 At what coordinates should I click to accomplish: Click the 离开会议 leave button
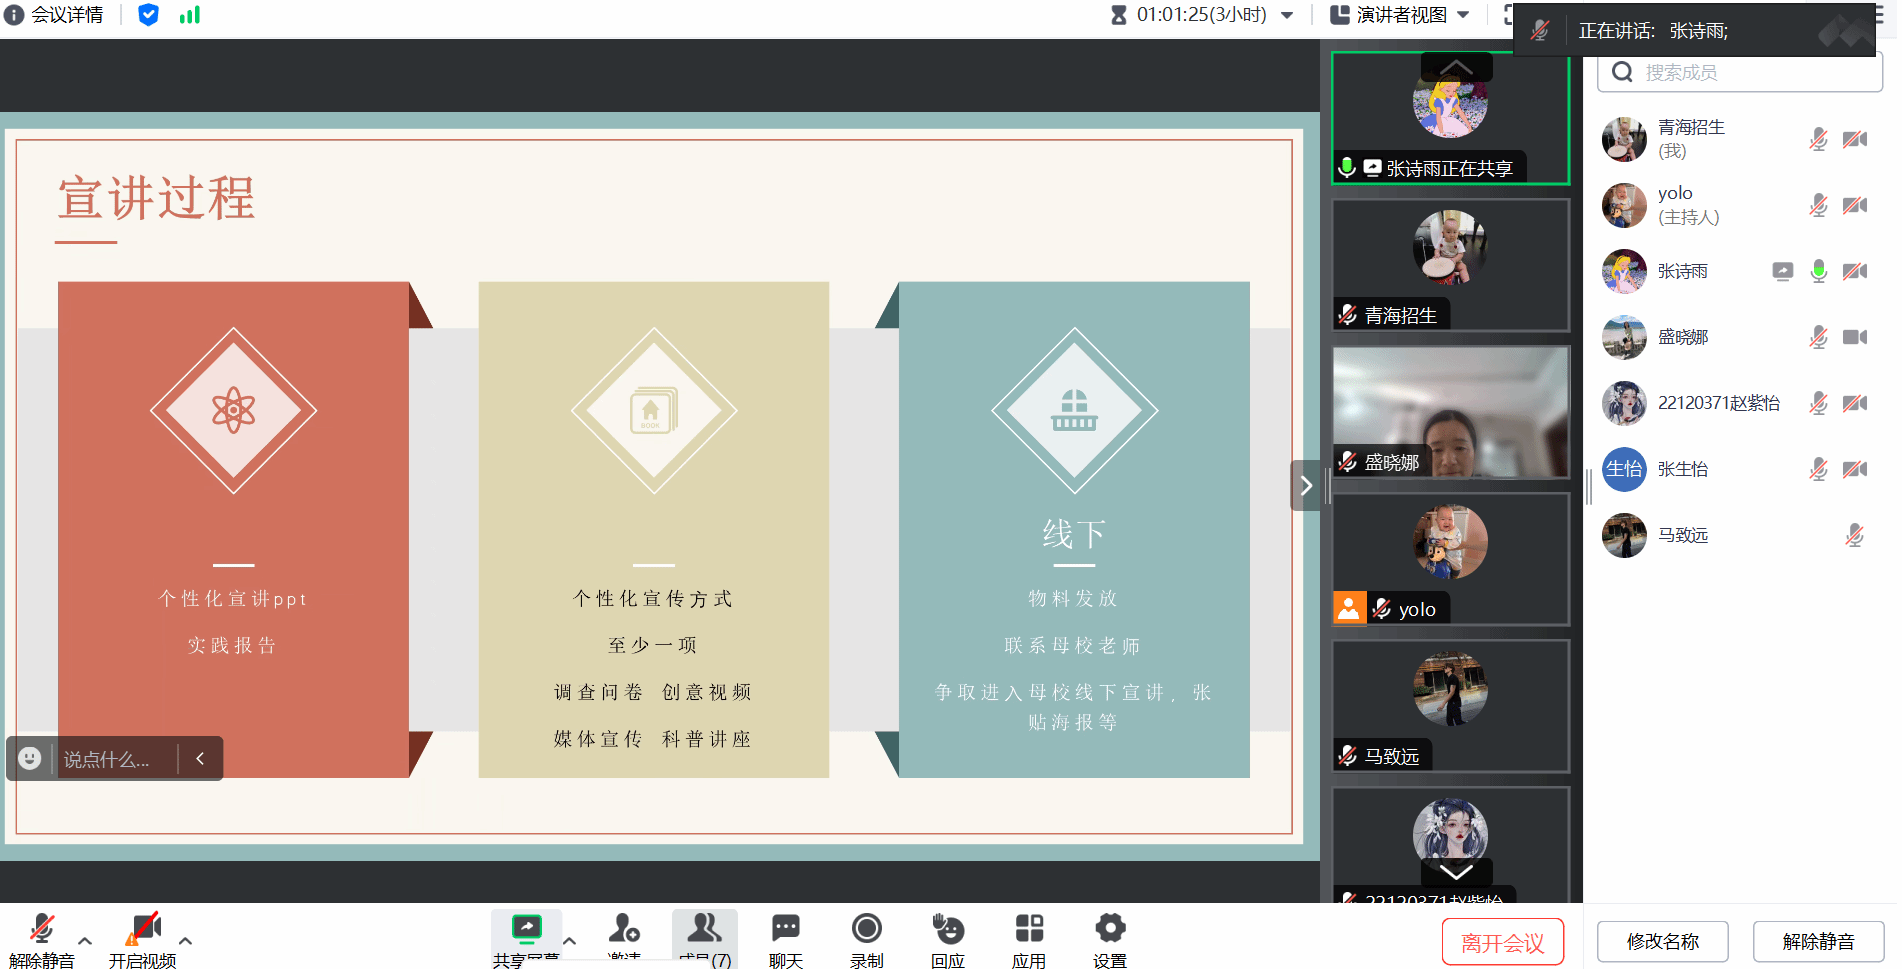1502,942
